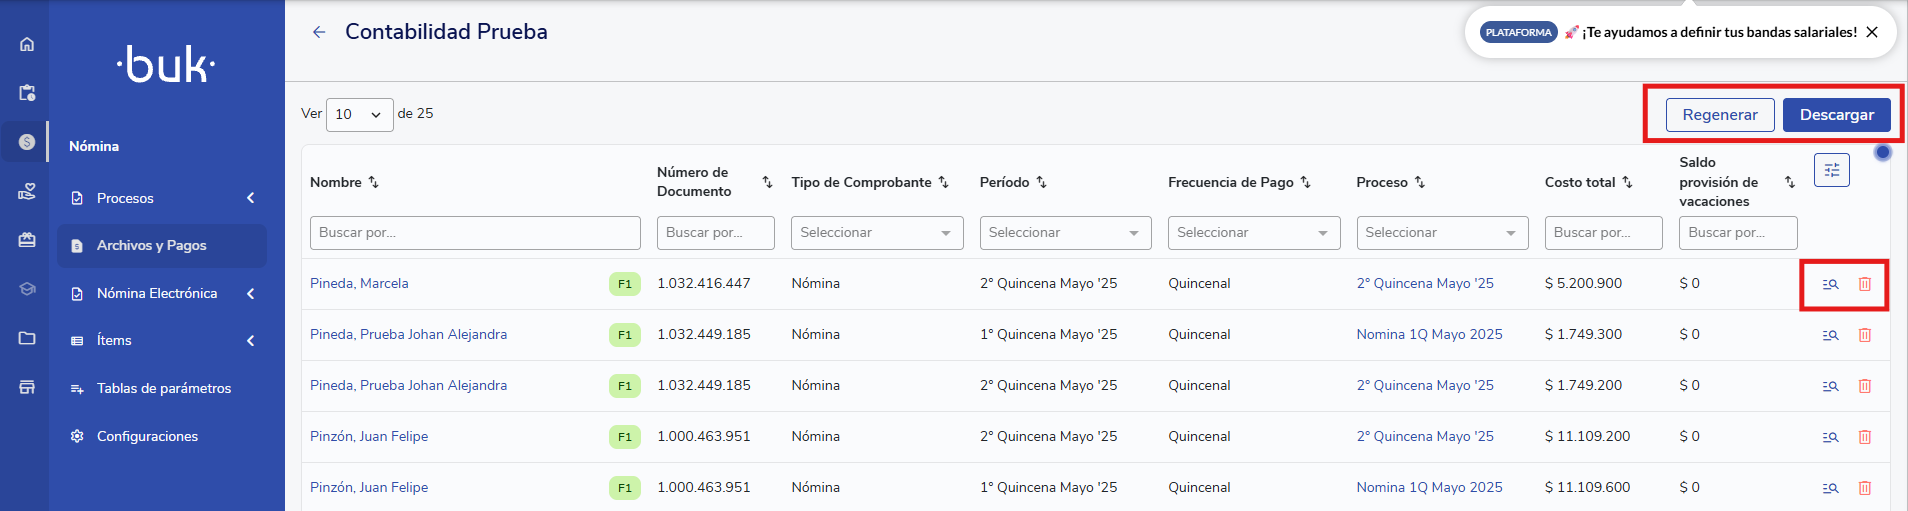Screen dimensions: 1908x511
Task: Open the folder icon in left rail
Action: click(x=27, y=338)
